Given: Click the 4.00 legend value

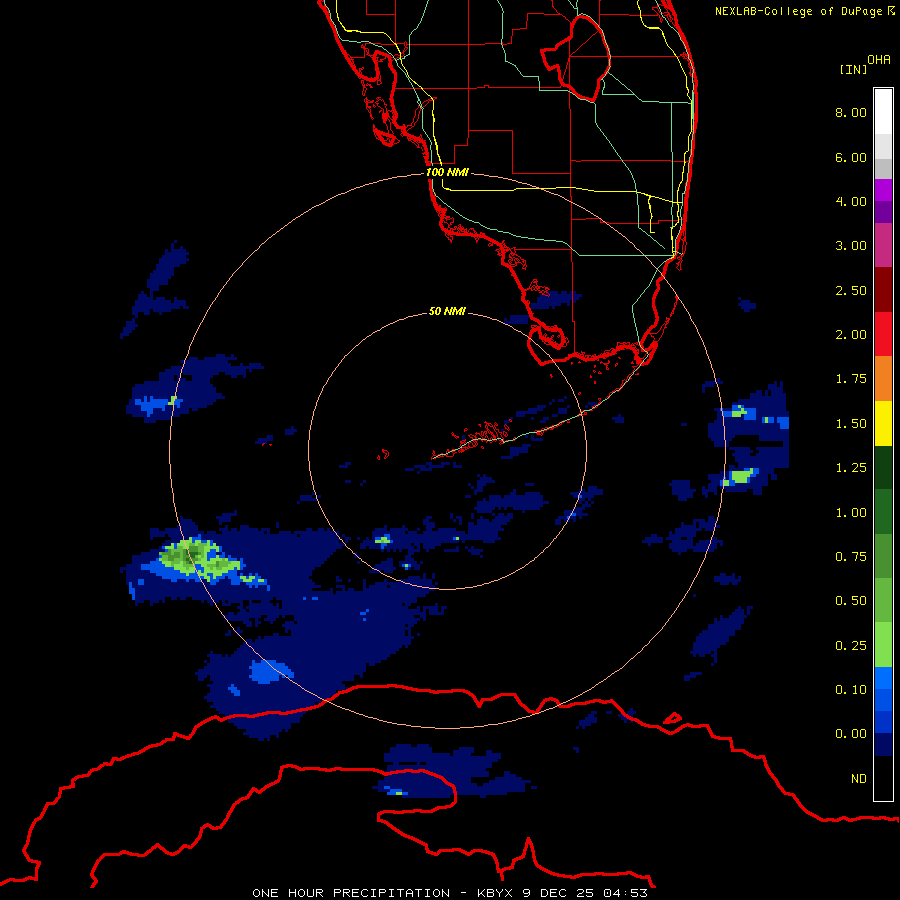Looking at the screenshot, I should [x=851, y=201].
